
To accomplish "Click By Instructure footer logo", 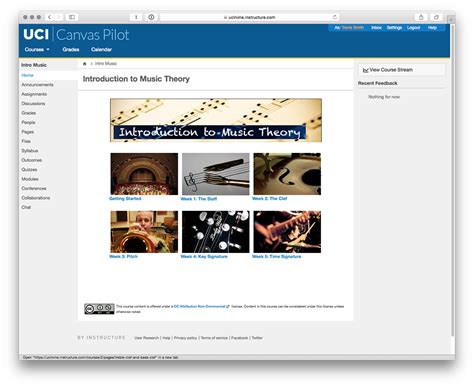I will pyautogui.click(x=101, y=338).
